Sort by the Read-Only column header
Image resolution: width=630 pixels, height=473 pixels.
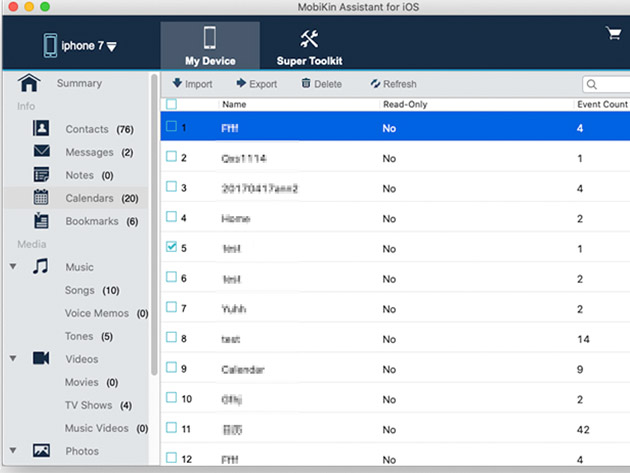click(405, 104)
